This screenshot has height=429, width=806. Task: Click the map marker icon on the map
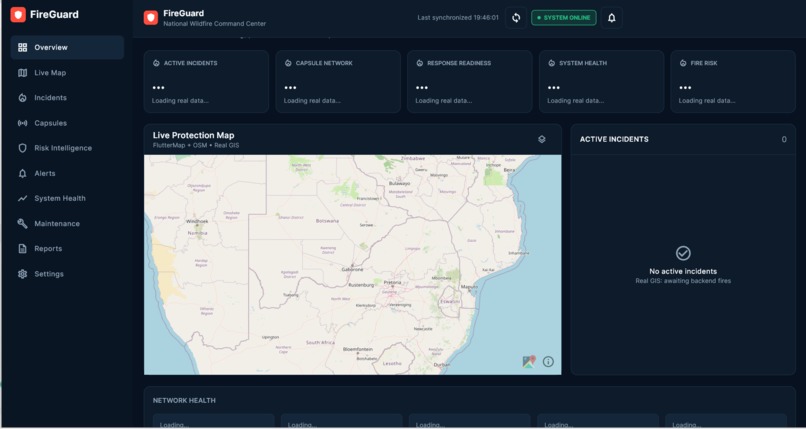click(529, 362)
